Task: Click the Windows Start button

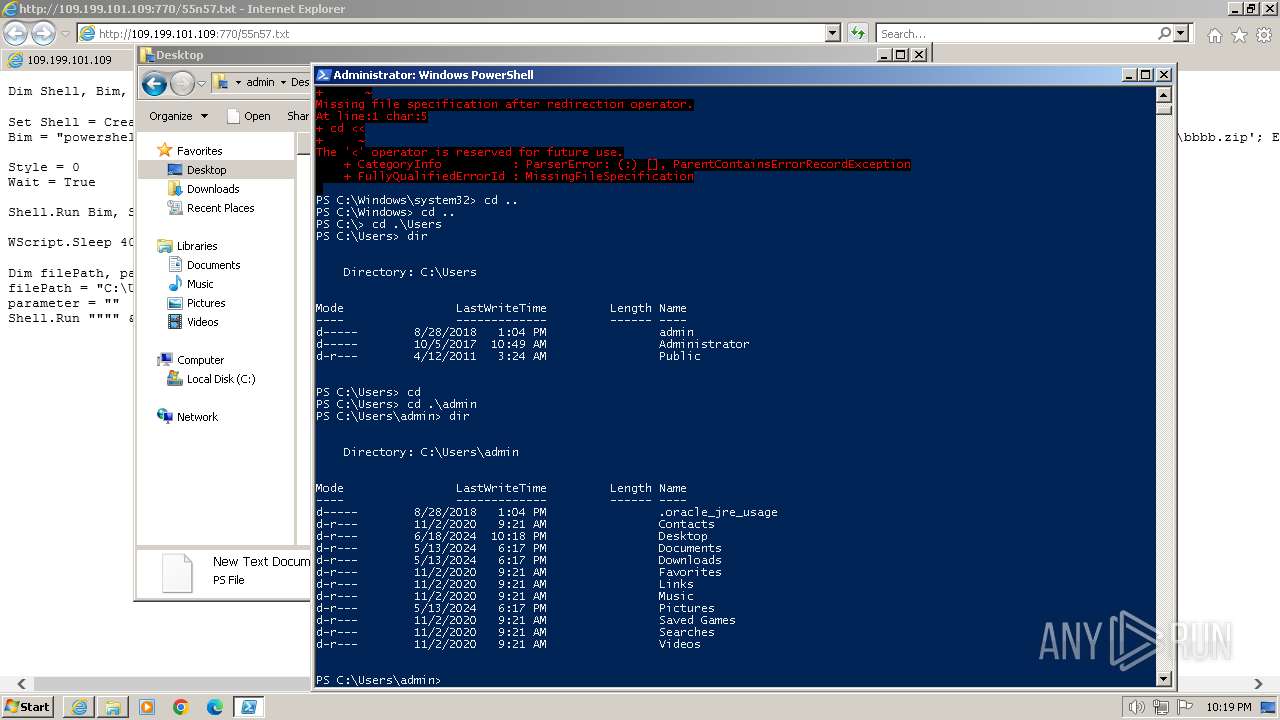Action: click(x=28, y=707)
